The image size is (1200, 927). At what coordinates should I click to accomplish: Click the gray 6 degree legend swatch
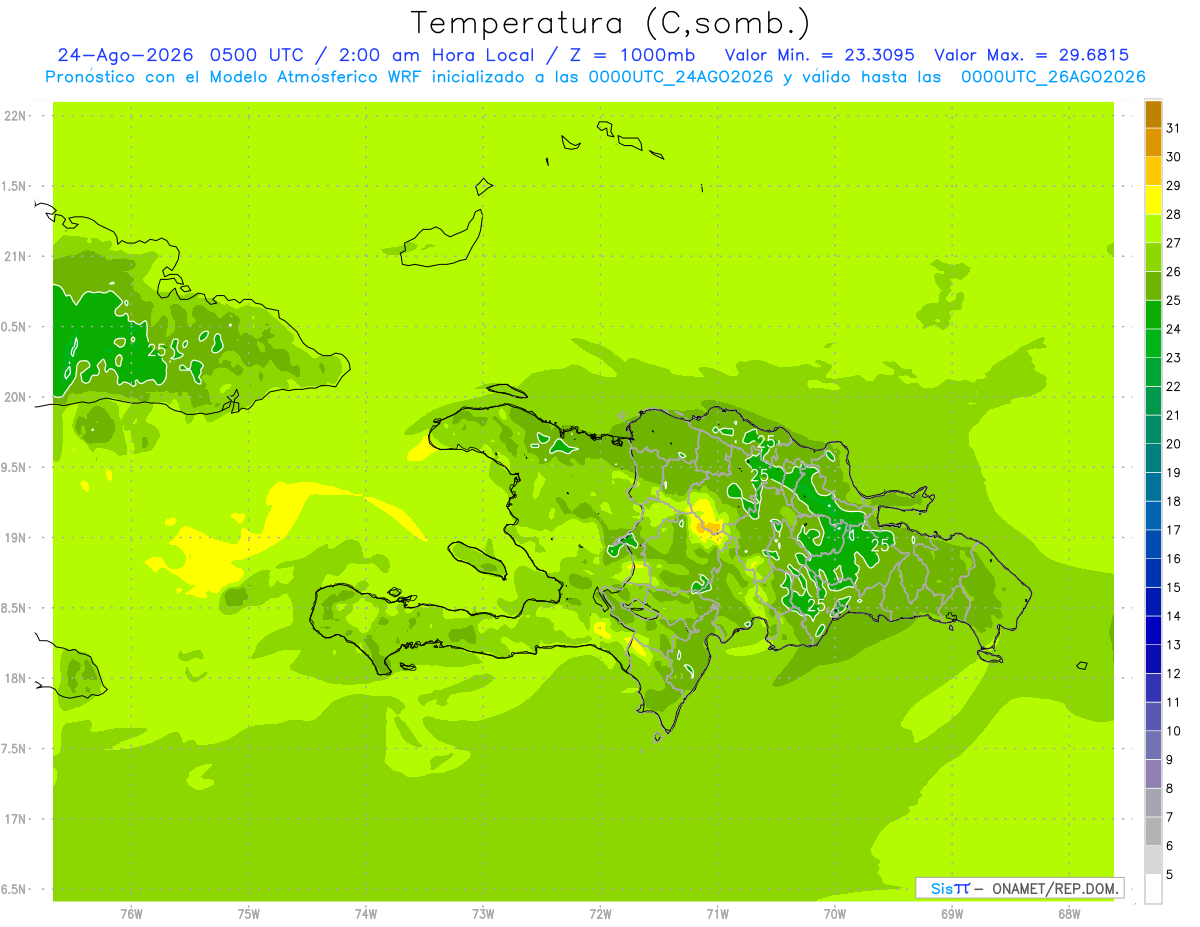(1153, 832)
